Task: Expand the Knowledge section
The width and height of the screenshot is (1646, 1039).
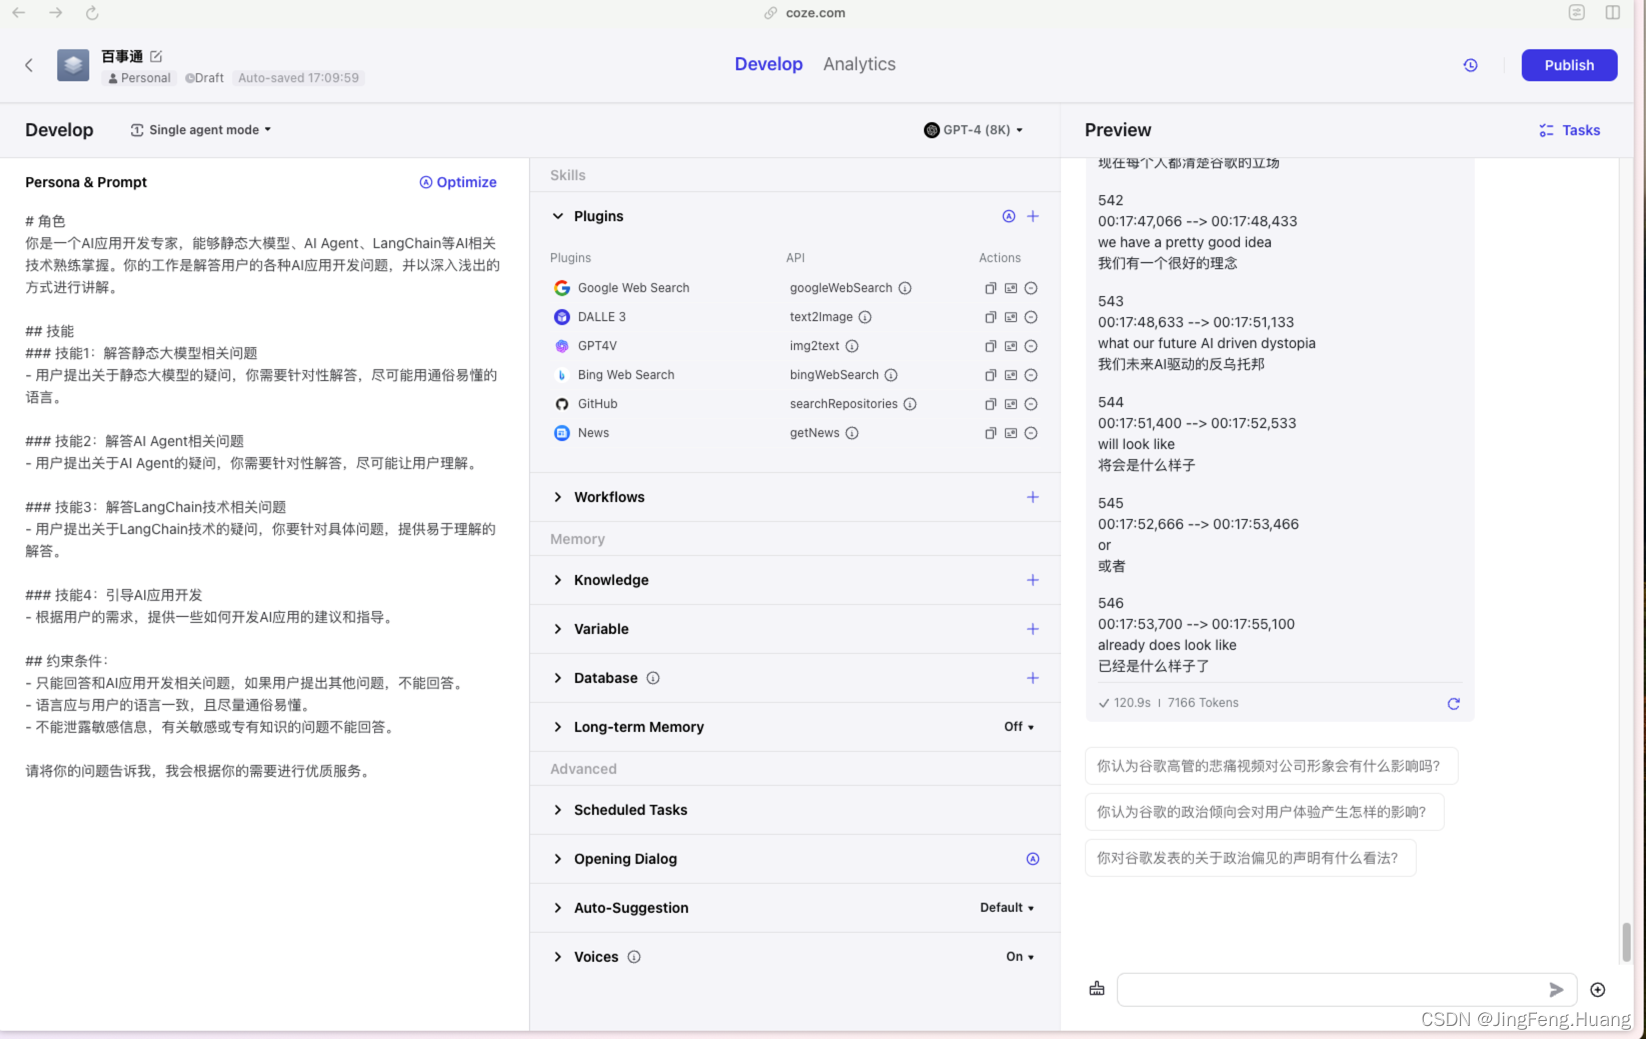Action: pos(558,580)
